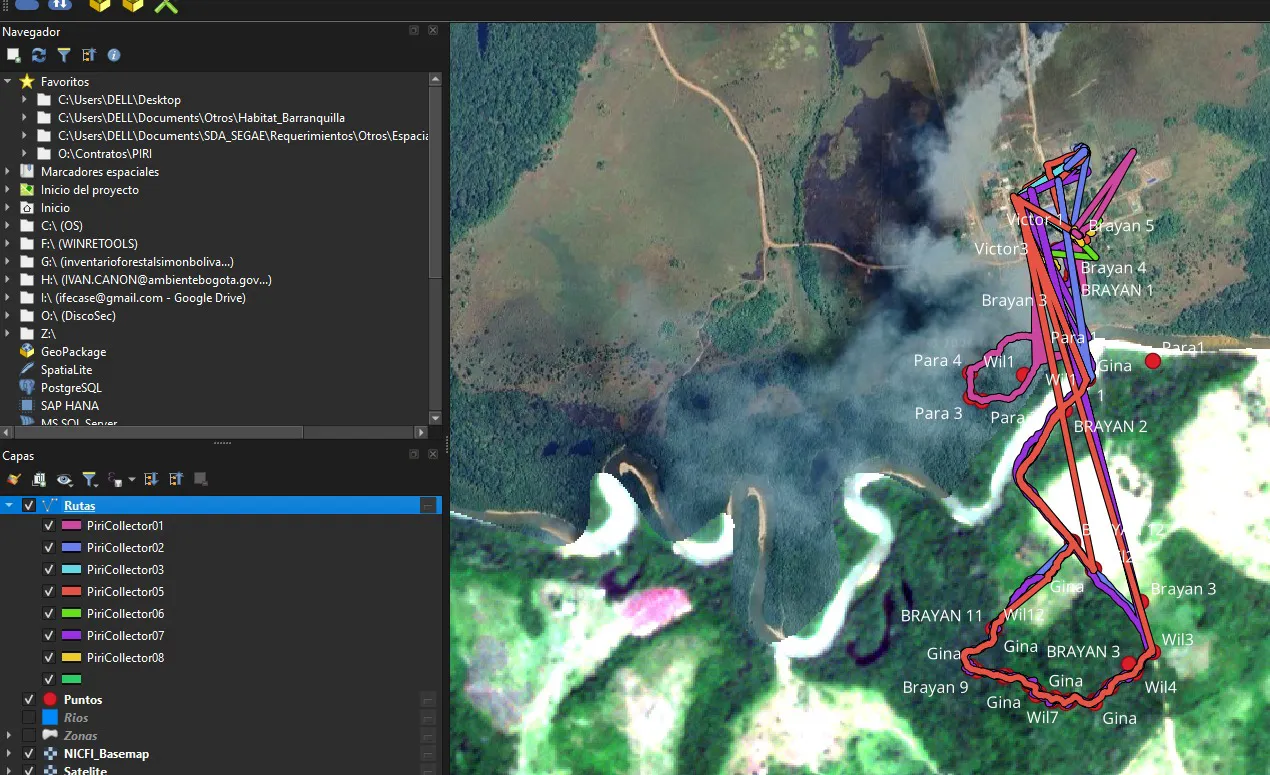
Task: Expand the Marcadores espaciales node
Action: coord(8,172)
